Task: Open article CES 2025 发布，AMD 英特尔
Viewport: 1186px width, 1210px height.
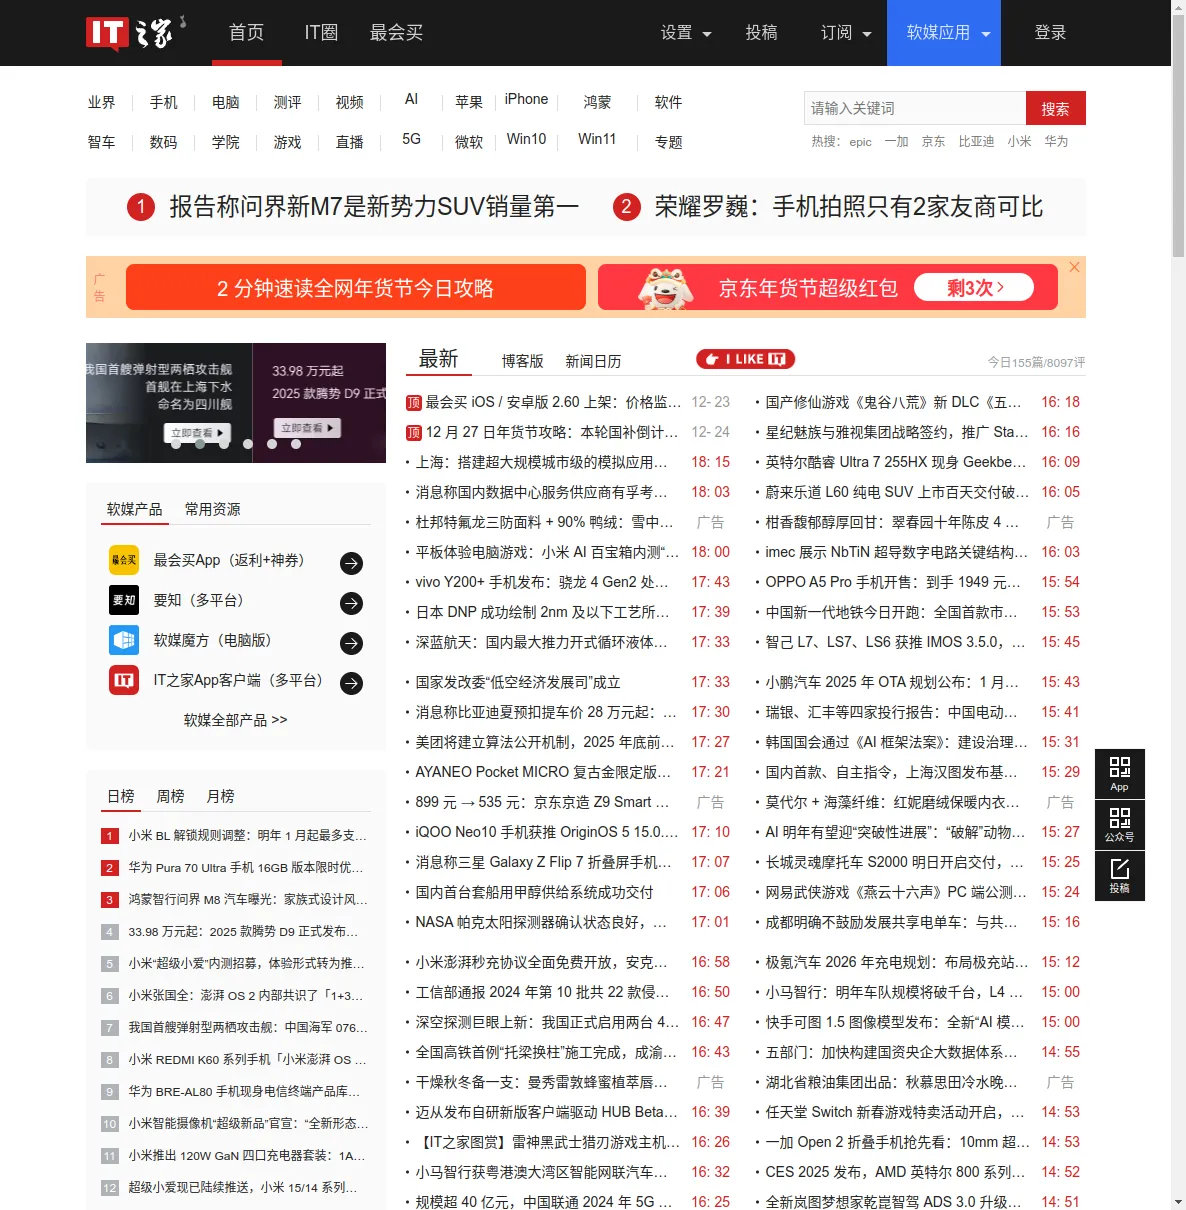Action: [895, 1172]
